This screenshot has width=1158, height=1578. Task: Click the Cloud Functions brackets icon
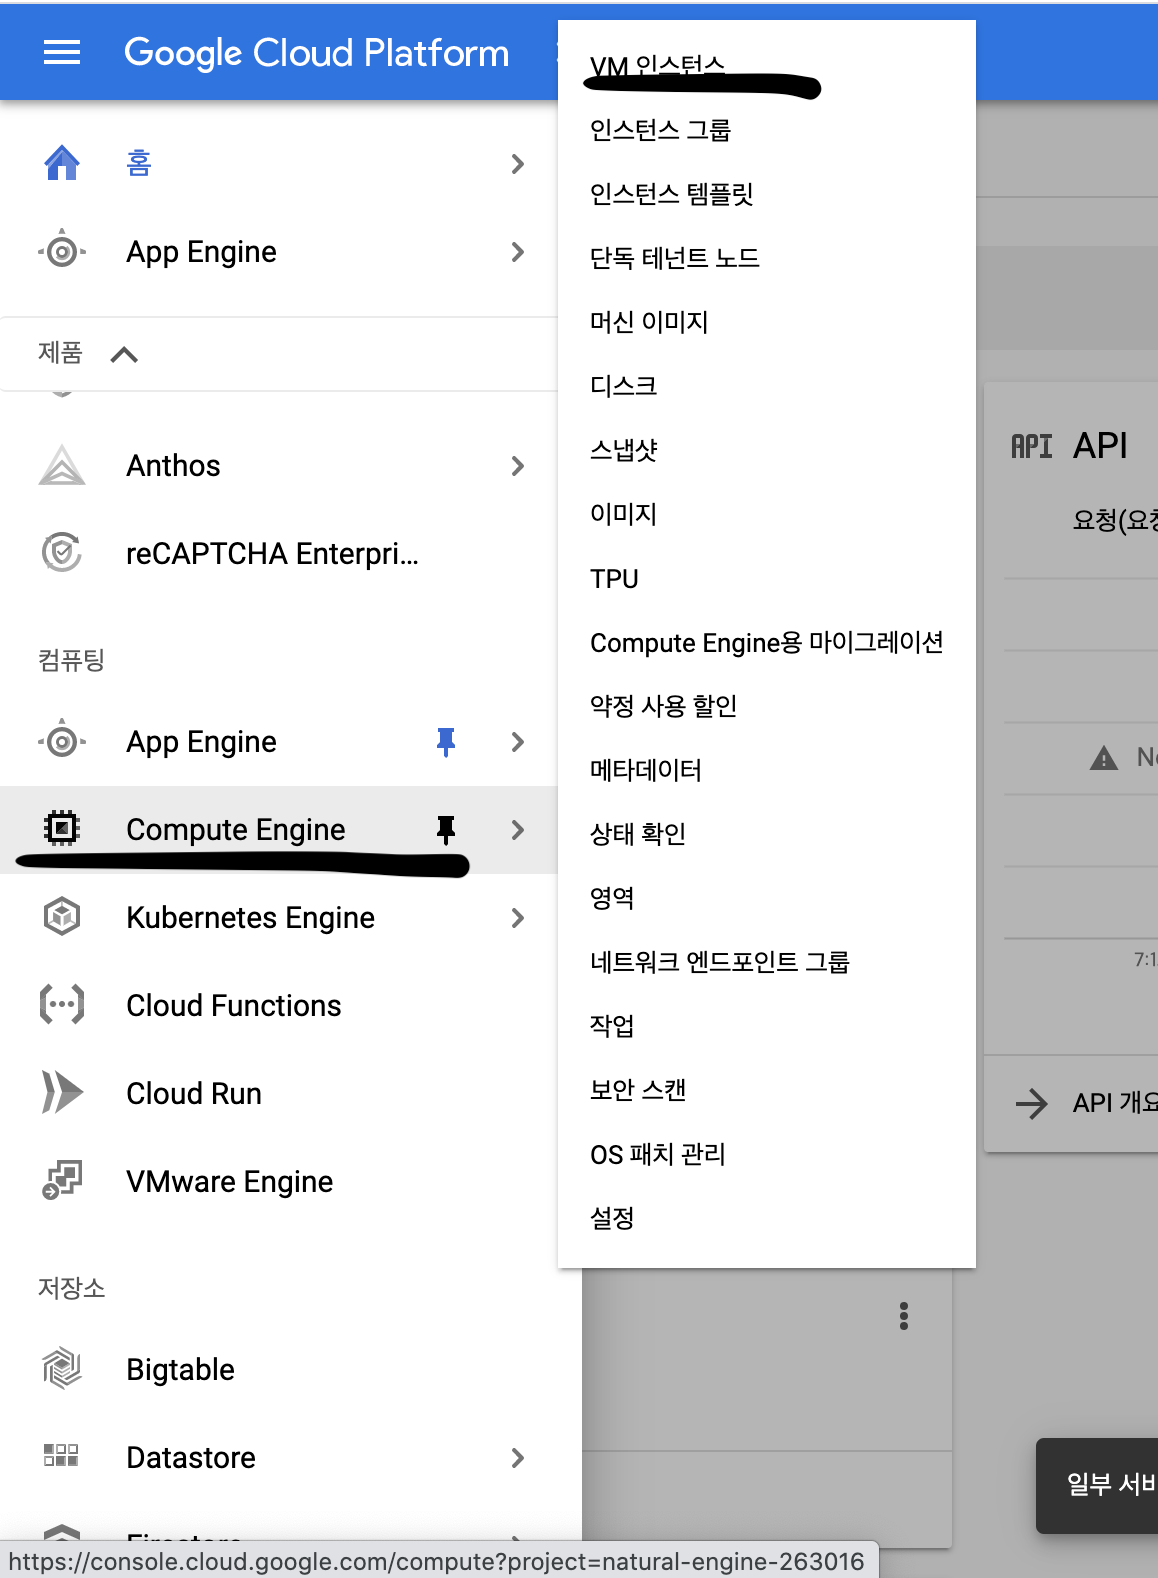62,1005
